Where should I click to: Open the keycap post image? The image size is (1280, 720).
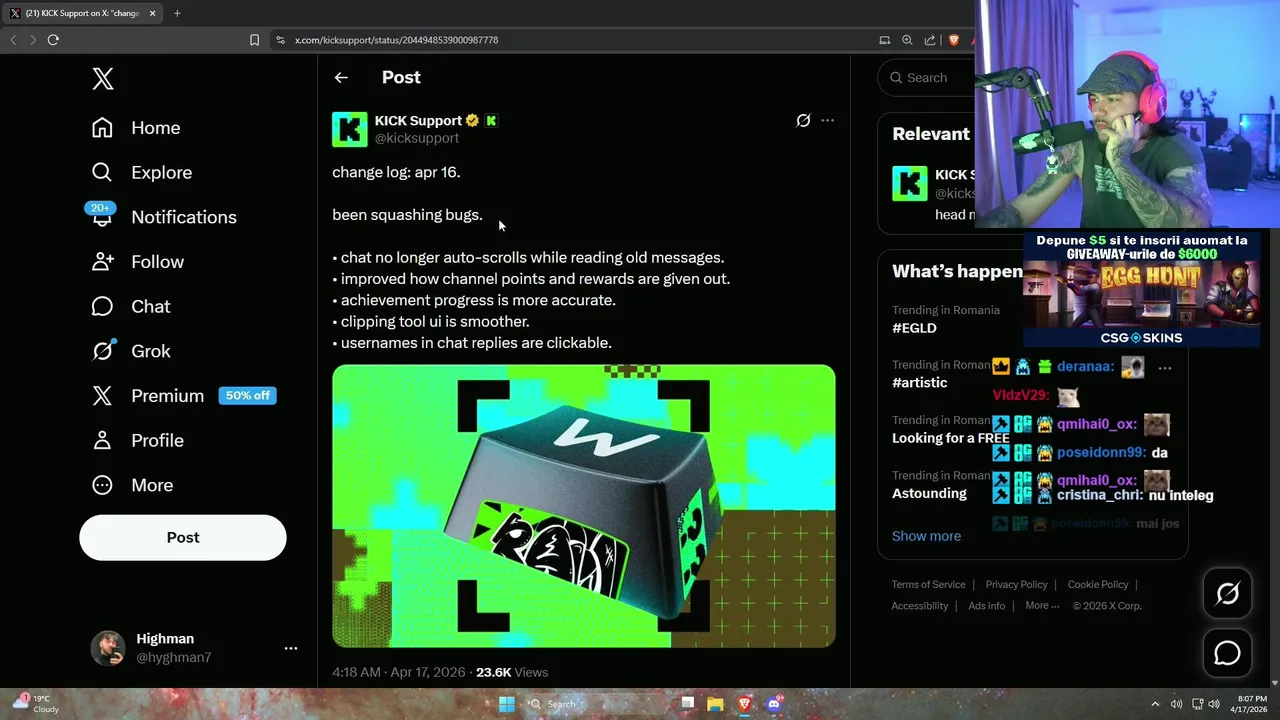tap(584, 506)
